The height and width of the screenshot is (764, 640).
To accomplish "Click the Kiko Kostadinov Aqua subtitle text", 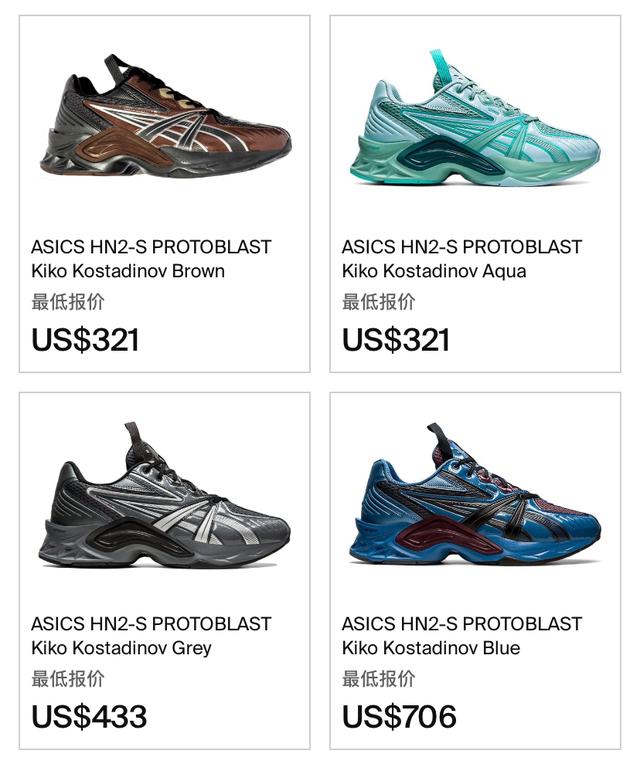I will tap(434, 271).
